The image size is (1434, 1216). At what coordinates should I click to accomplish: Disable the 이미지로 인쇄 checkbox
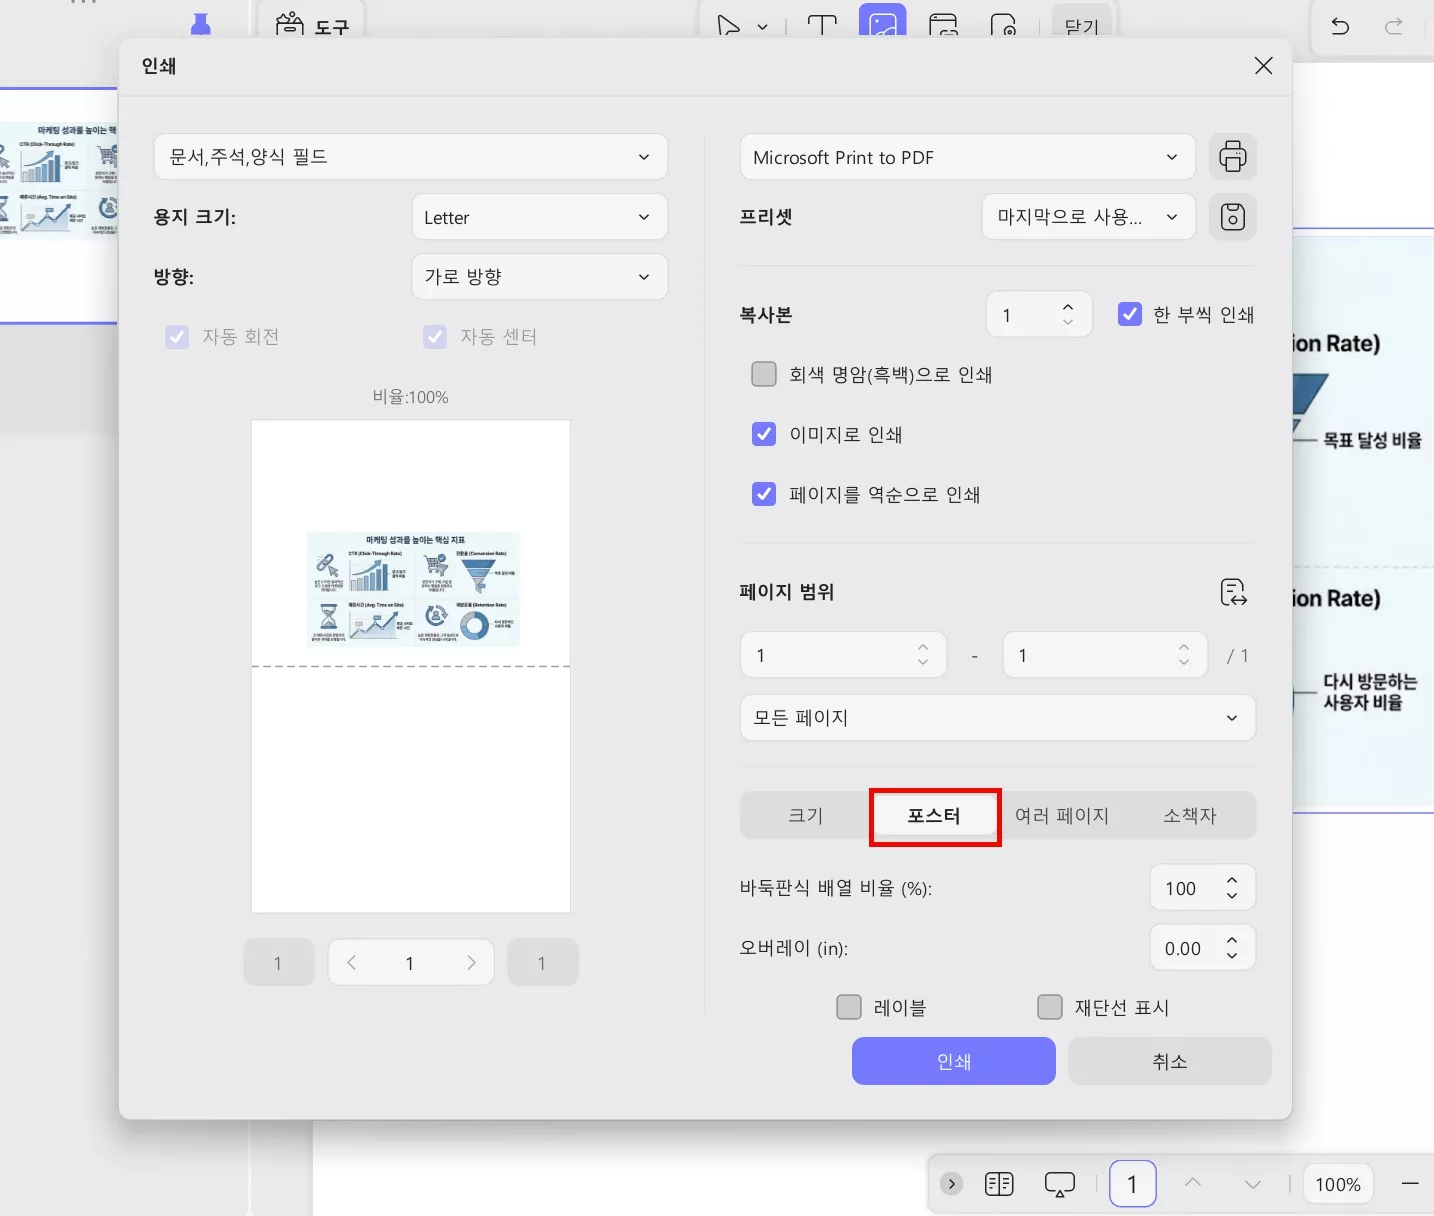tap(764, 434)
